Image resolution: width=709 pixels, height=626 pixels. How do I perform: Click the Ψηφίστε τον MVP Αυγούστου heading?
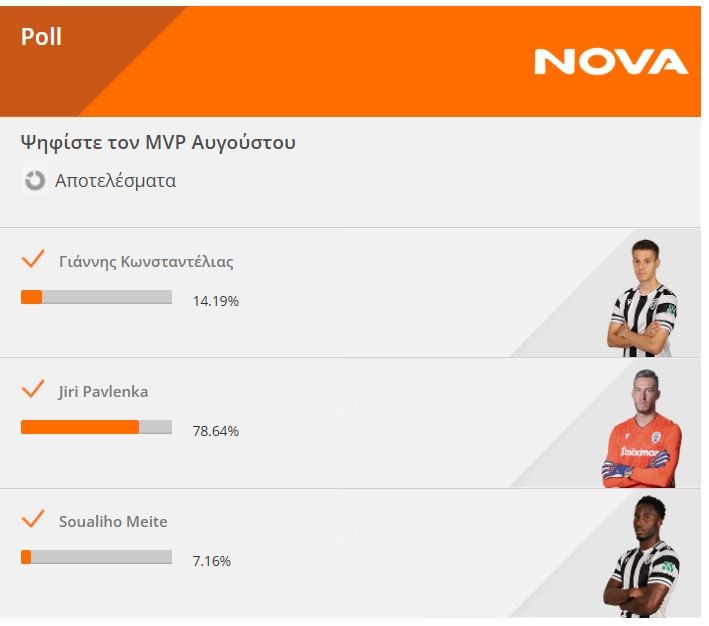pyautogui.click(x=158, y=142)
